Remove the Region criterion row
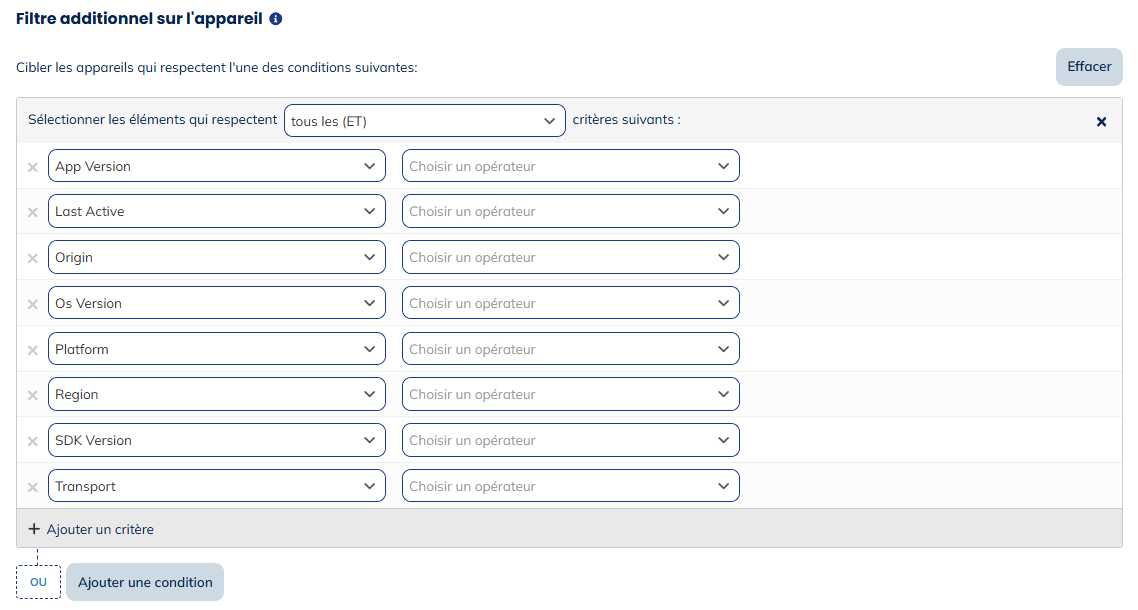 coord(32,394)
